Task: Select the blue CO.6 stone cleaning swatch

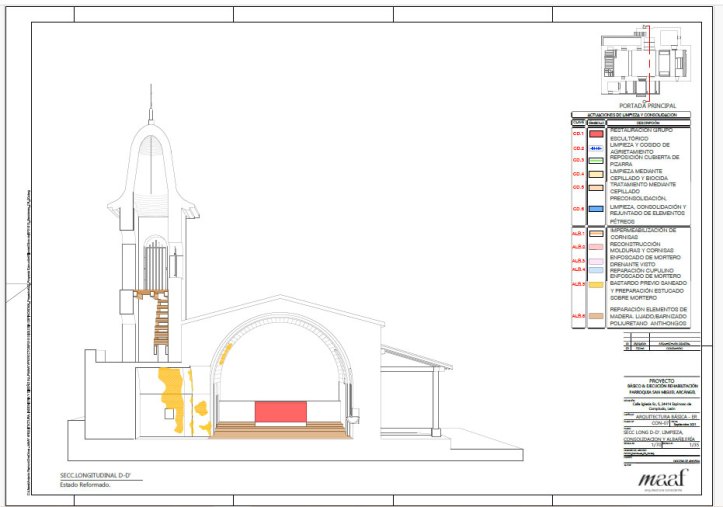Action: (x=593, y=209)
